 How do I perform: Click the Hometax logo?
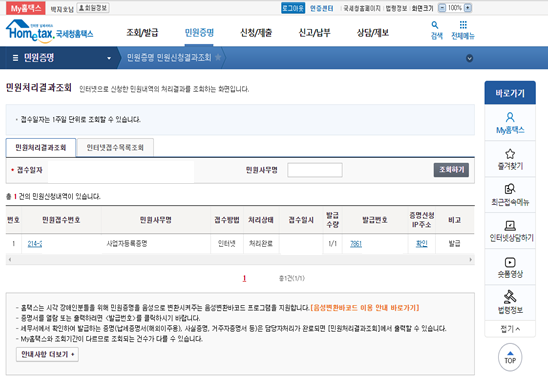[x=49, y=32]
